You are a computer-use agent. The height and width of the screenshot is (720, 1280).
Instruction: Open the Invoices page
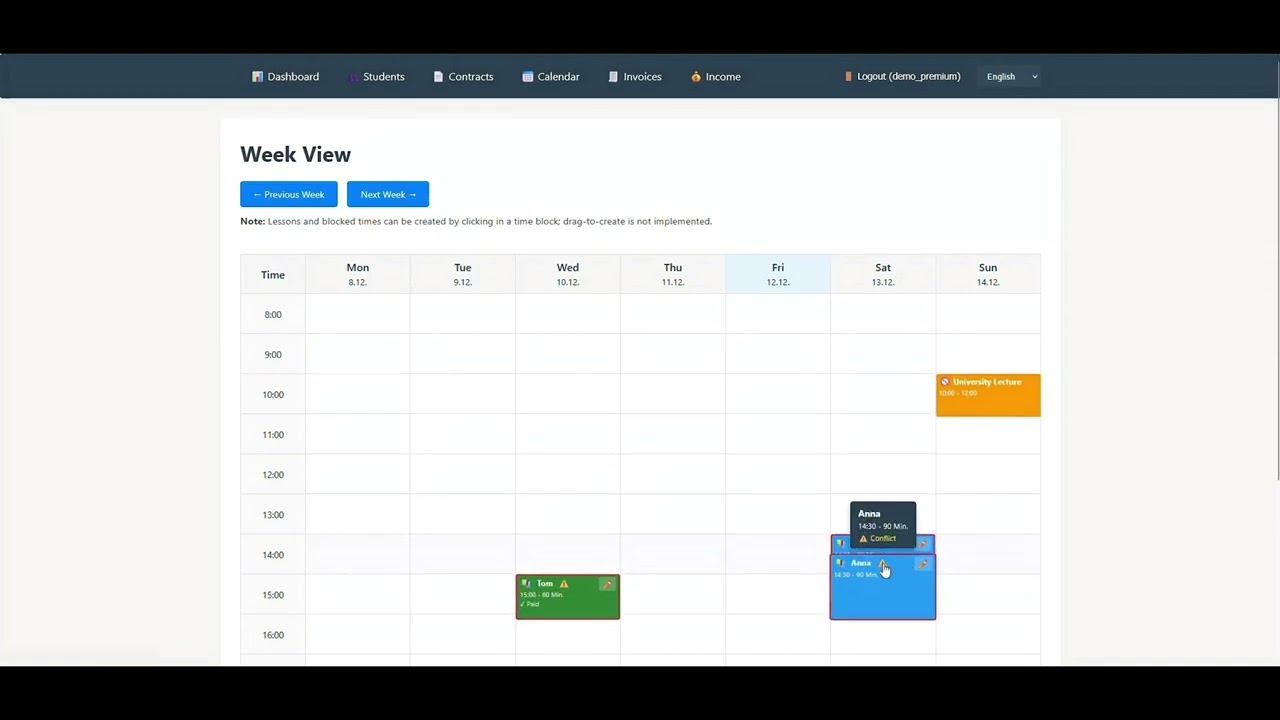click(635, 76)
